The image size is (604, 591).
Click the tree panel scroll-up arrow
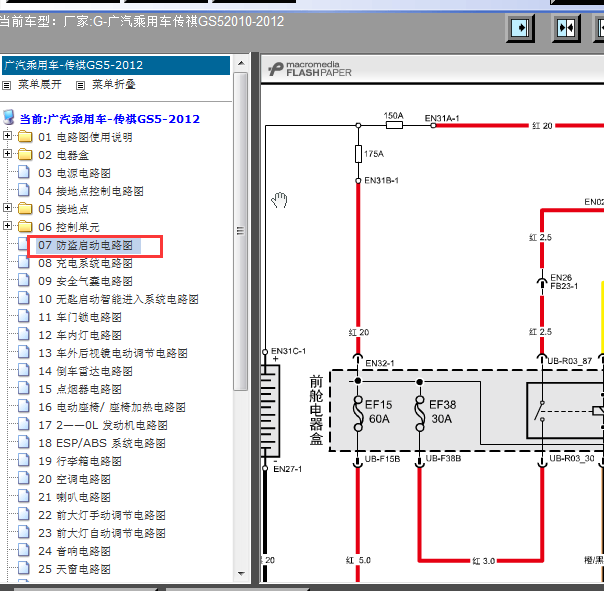pos(241,63)
